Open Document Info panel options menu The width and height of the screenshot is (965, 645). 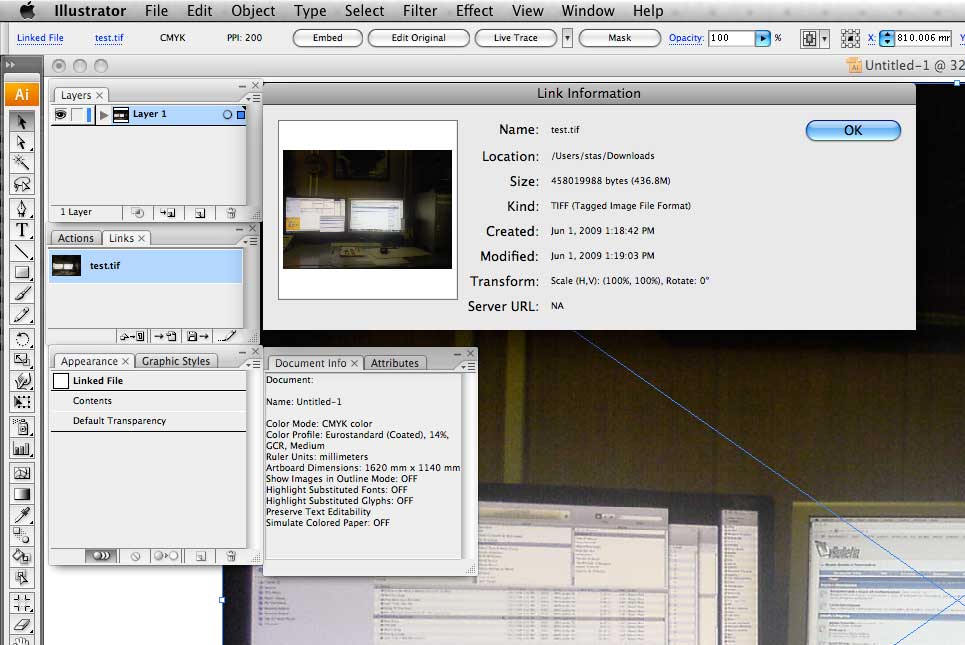click(468, 366)
